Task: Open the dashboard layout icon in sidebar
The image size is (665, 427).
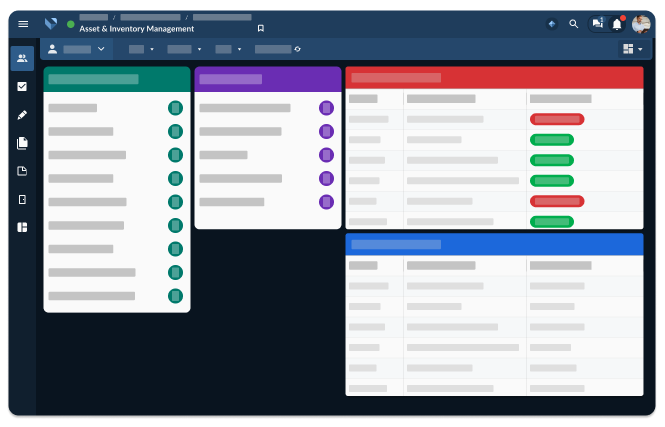Action: click(22, 227)
